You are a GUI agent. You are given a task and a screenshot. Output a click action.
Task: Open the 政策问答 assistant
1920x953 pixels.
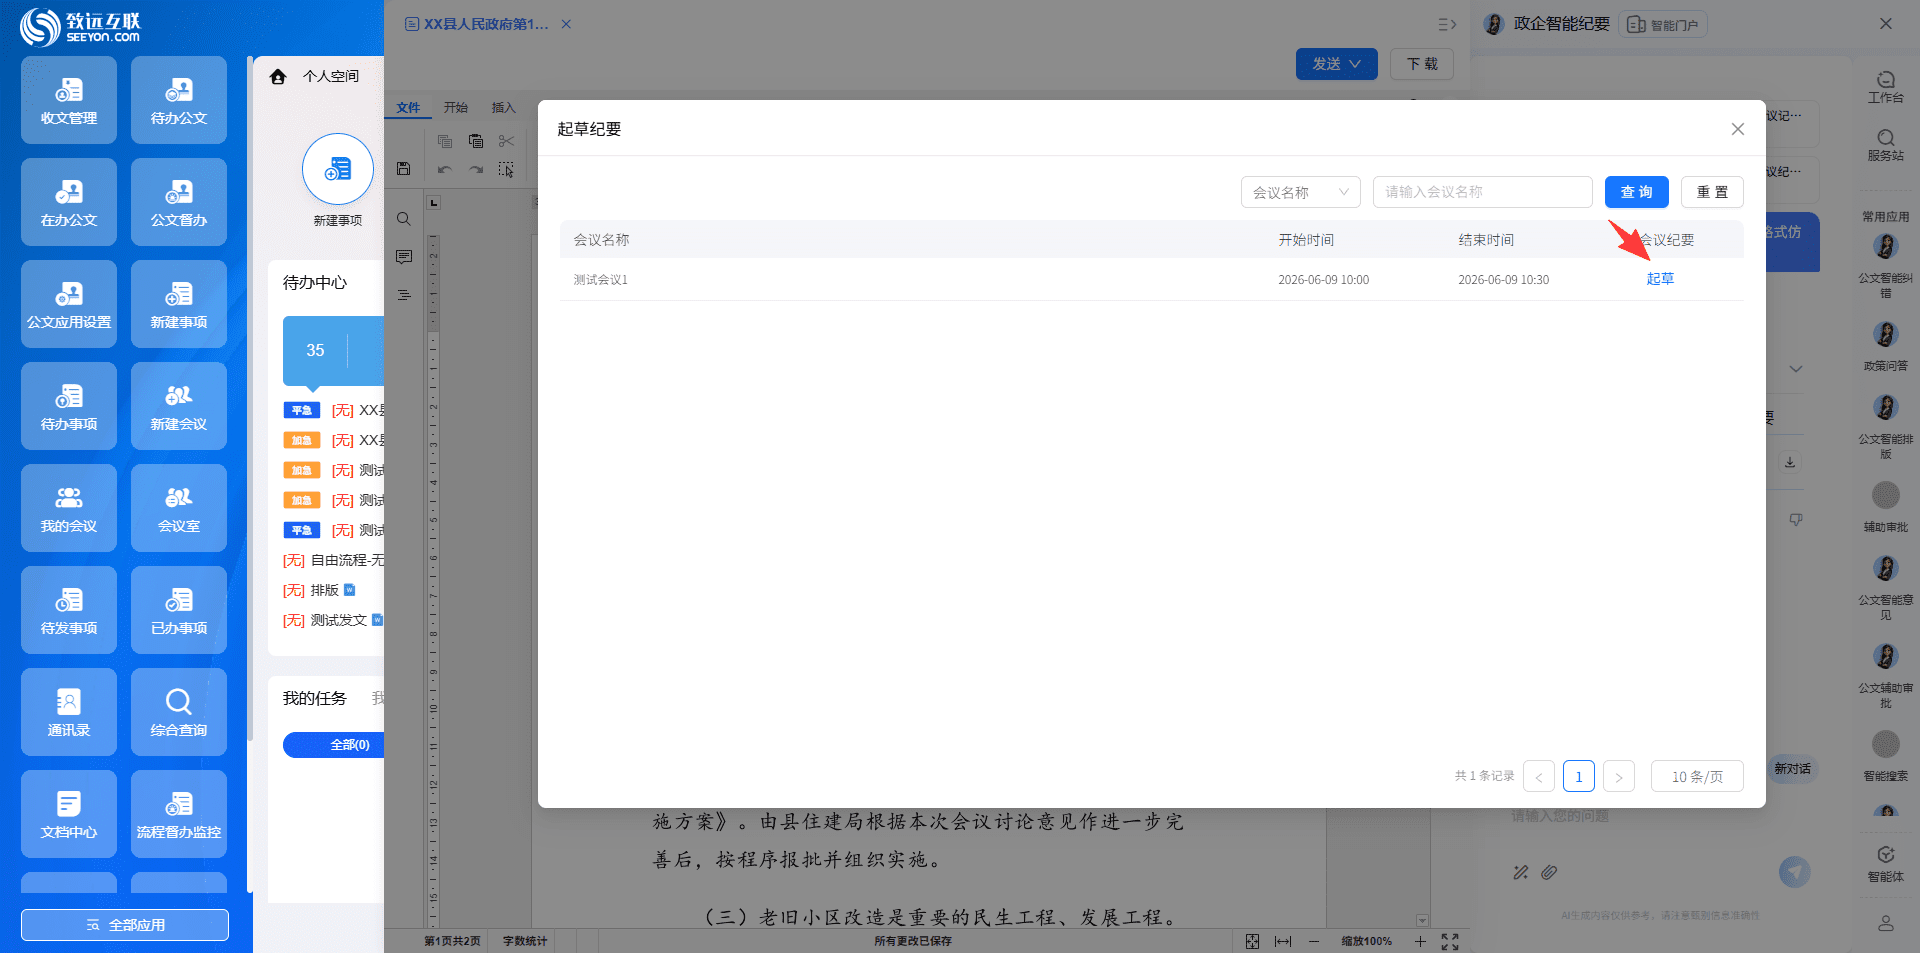point(1886,346)
